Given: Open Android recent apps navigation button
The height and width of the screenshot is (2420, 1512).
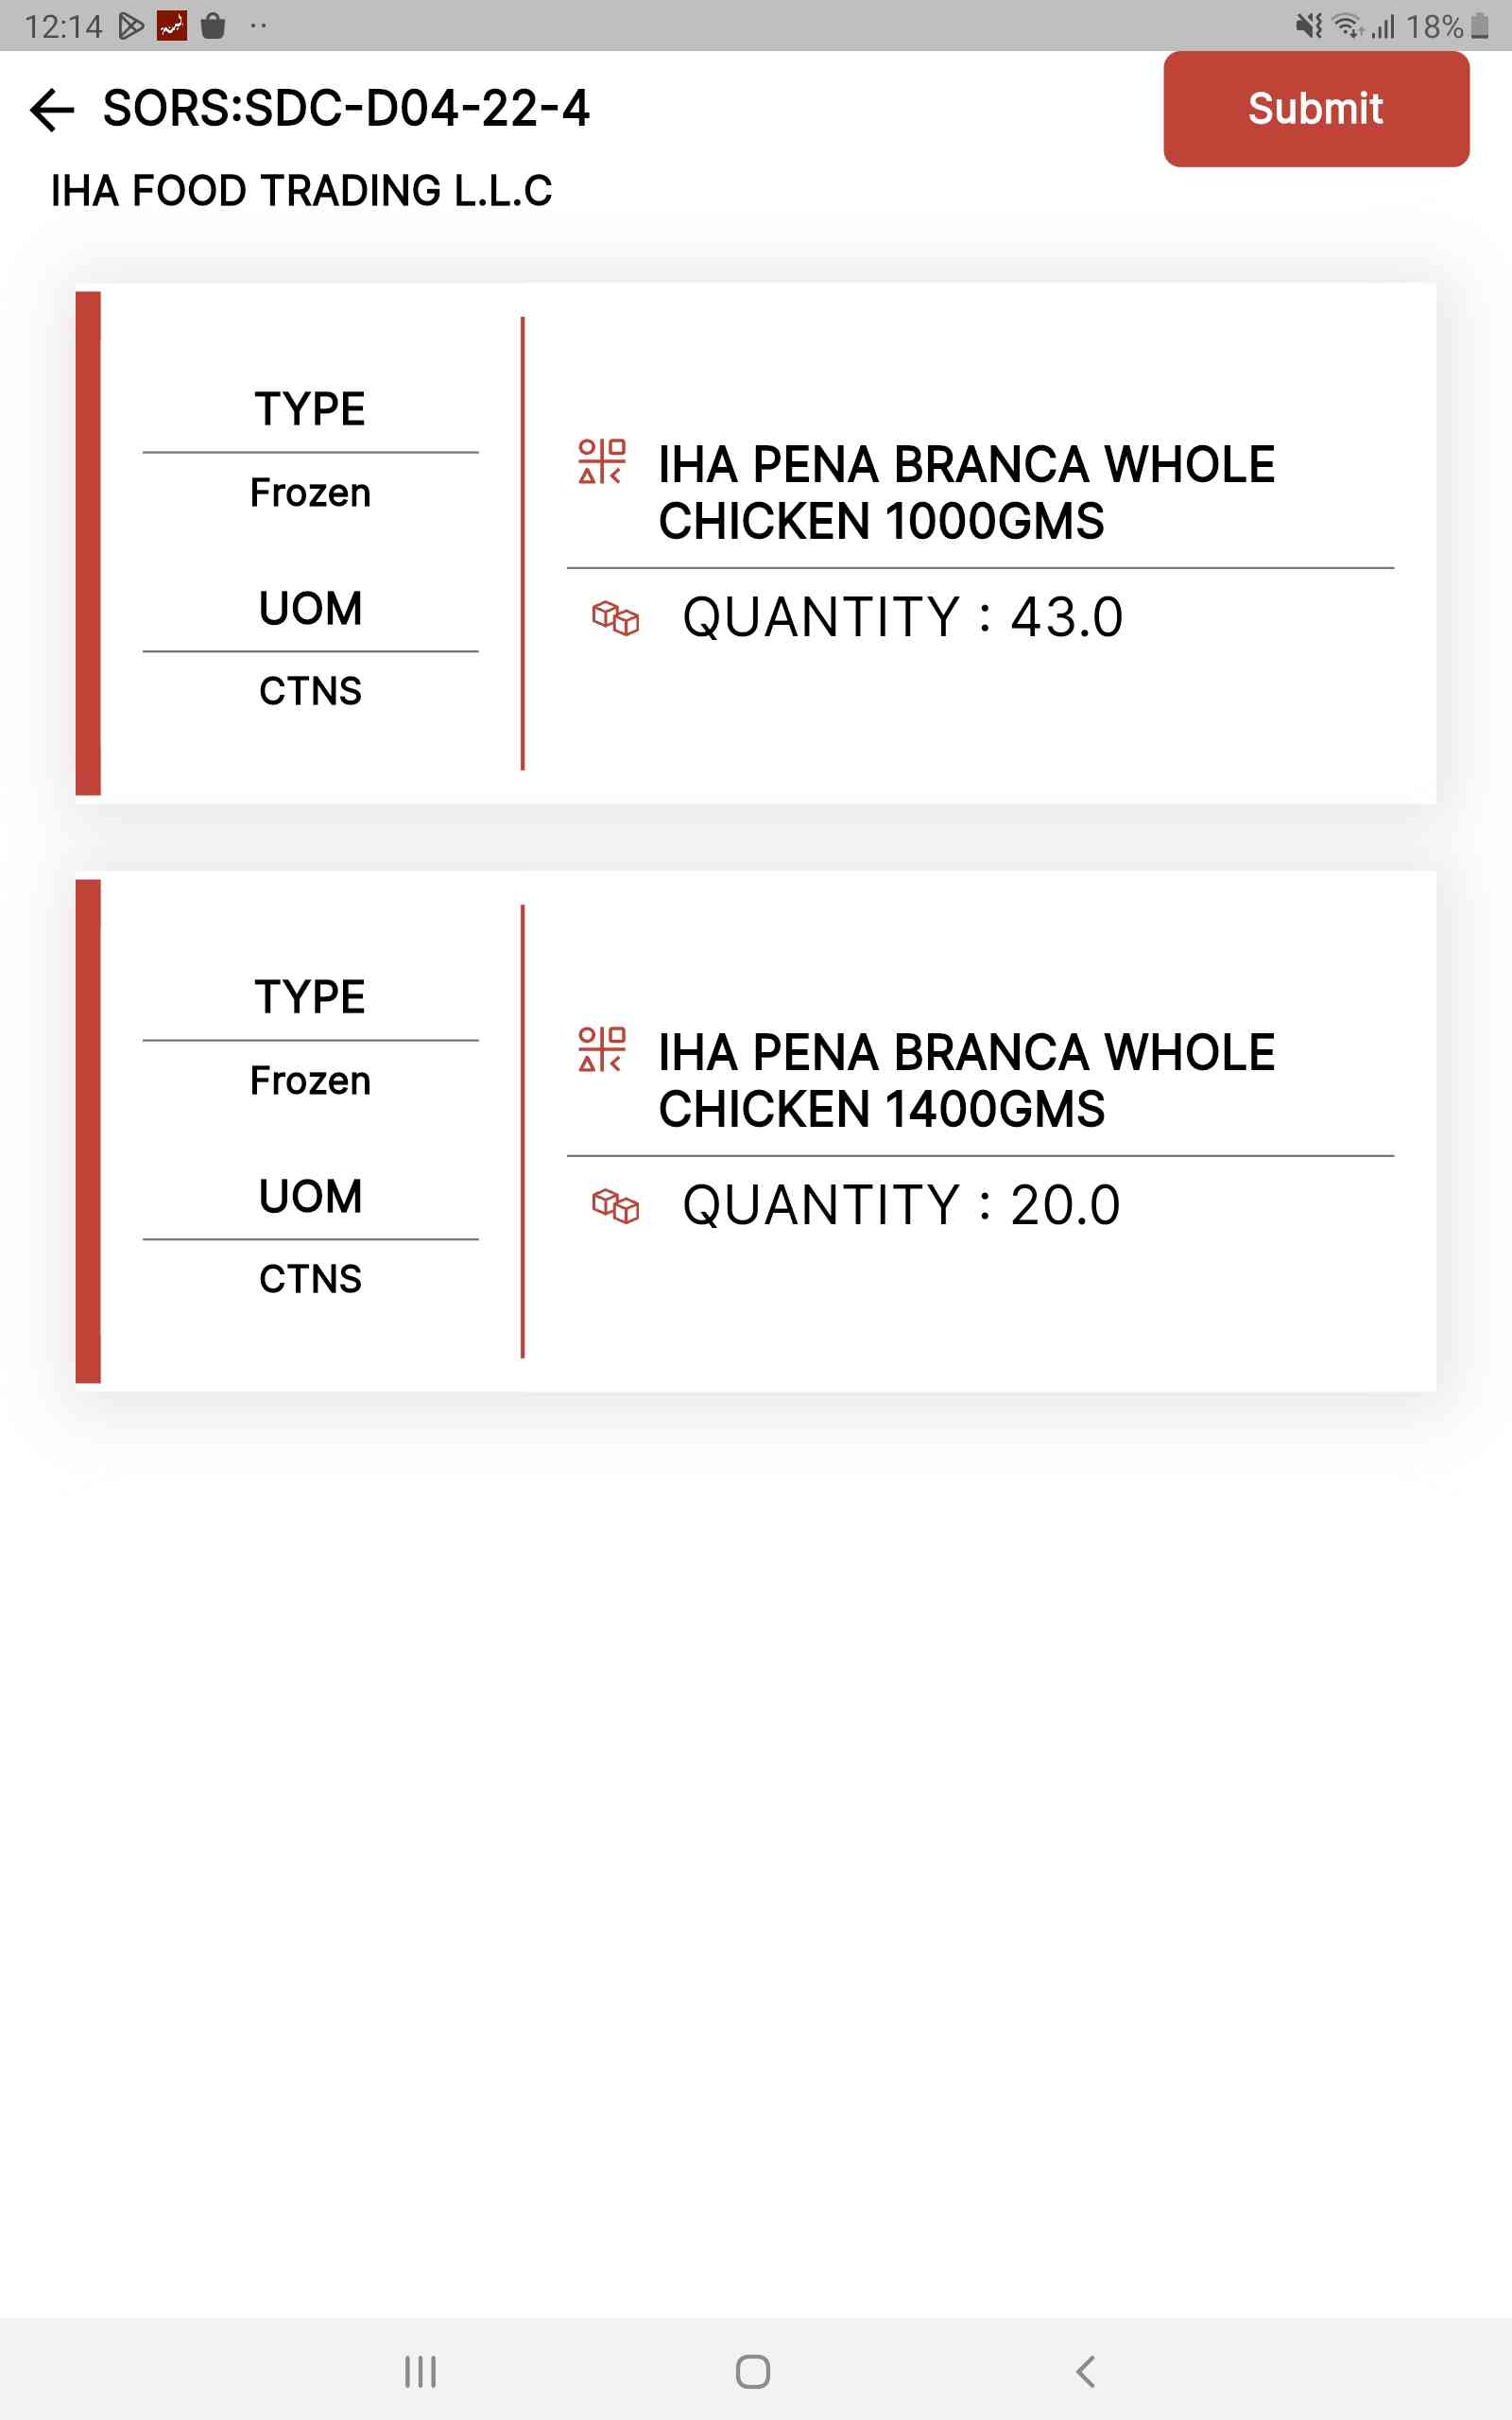Looking at the screenshot, I should [x=420, y=2371].
